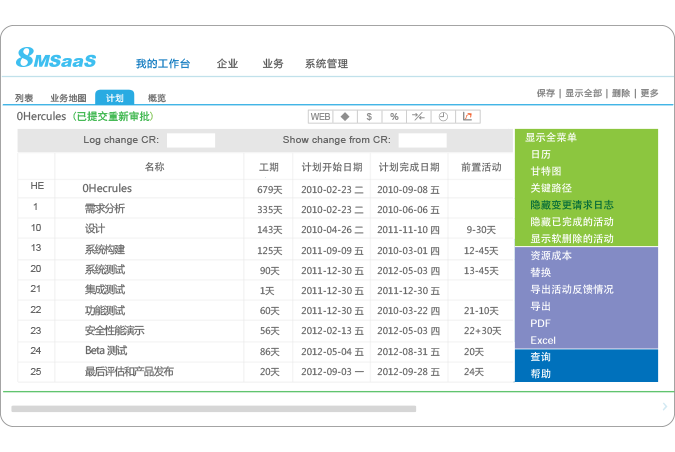Click the 已提交重新审批 status text
This screenshot has height=452, width=675.
tap(113, 116)
